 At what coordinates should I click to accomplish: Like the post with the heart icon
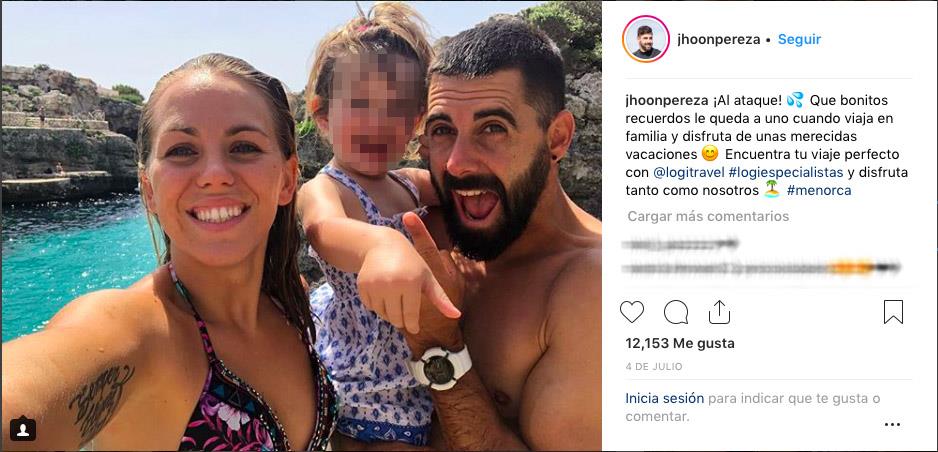pyautogui.click(x=632, y=312)
